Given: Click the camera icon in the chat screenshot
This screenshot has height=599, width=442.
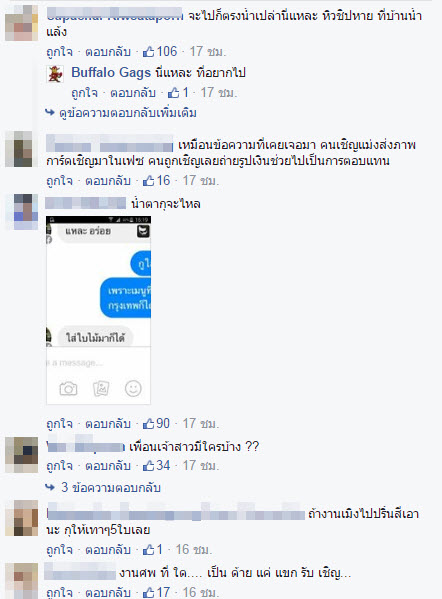Looking at the screenshot, I should point(68,389).
